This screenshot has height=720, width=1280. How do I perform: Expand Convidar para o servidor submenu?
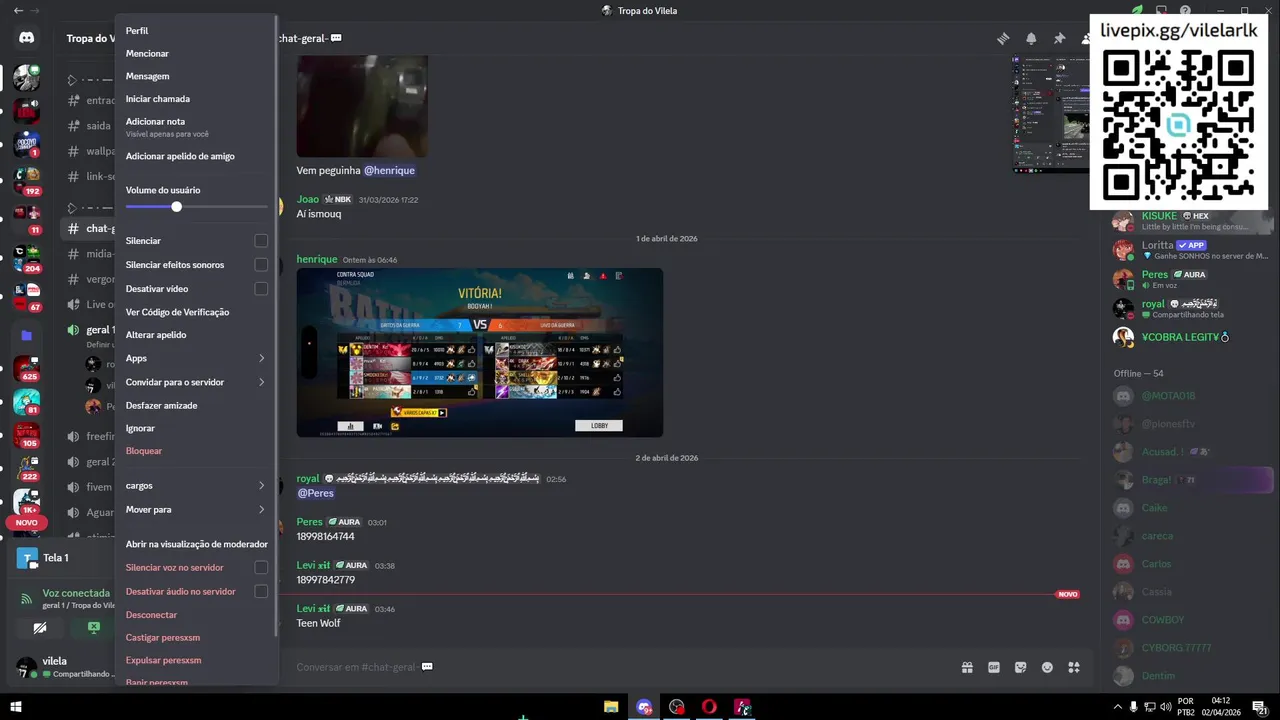click(196, 382)
